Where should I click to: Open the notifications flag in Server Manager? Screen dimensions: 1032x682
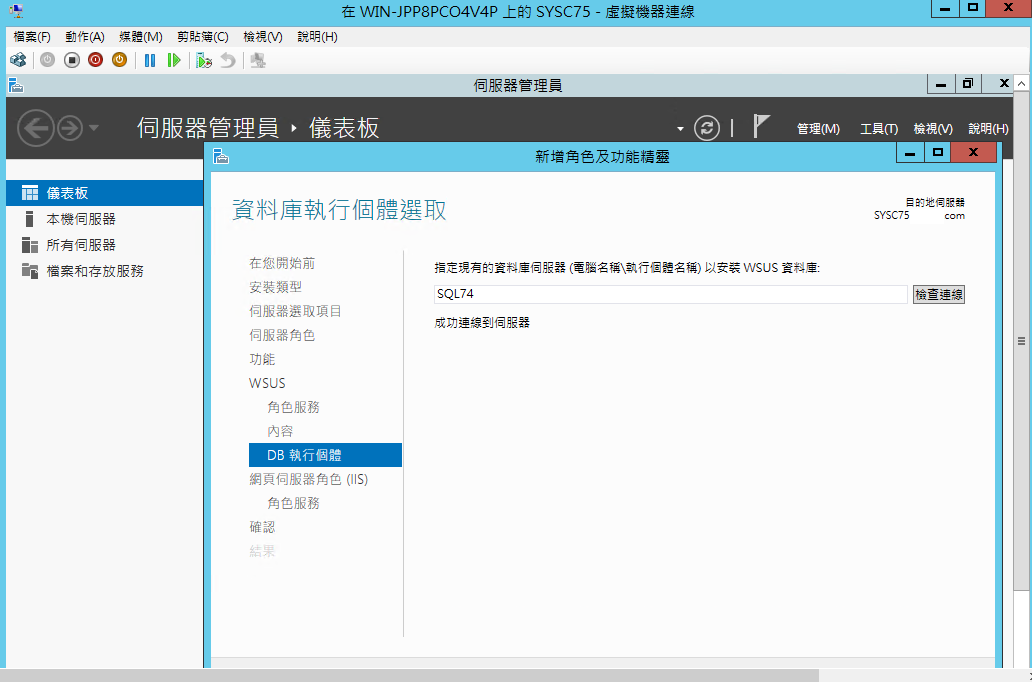(x=761, y=126)
